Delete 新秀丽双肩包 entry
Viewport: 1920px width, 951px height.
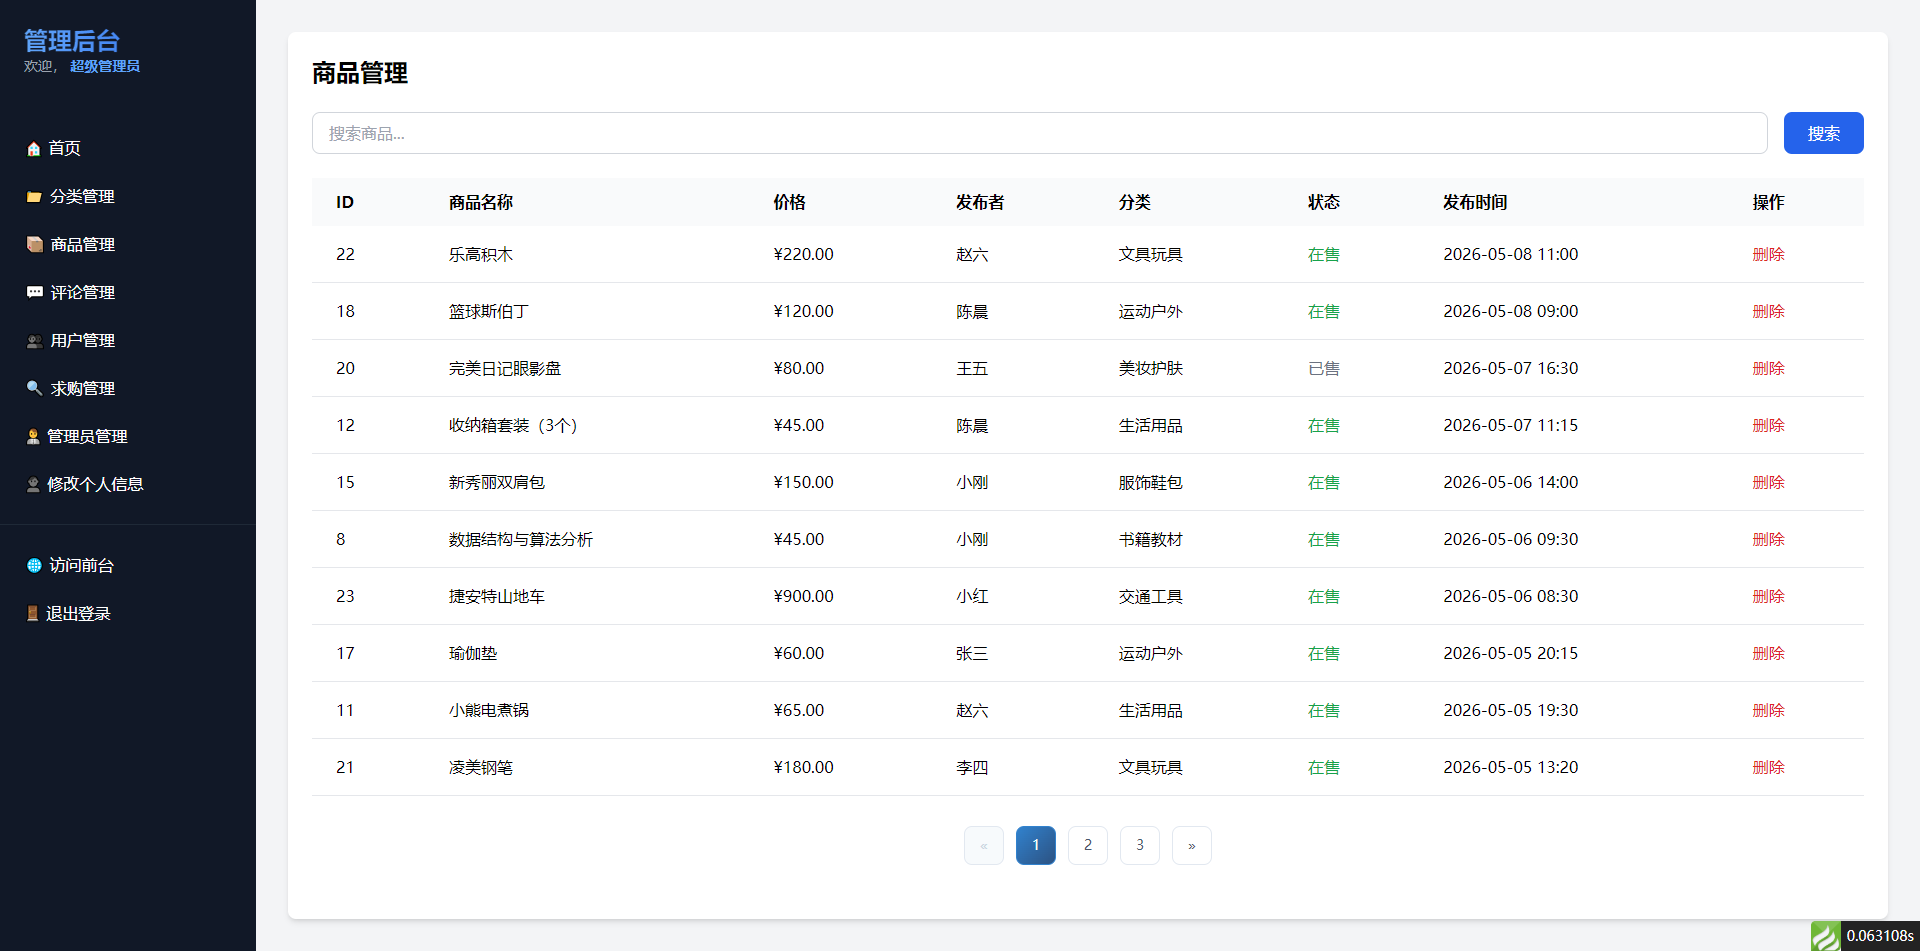[1768, 482]
